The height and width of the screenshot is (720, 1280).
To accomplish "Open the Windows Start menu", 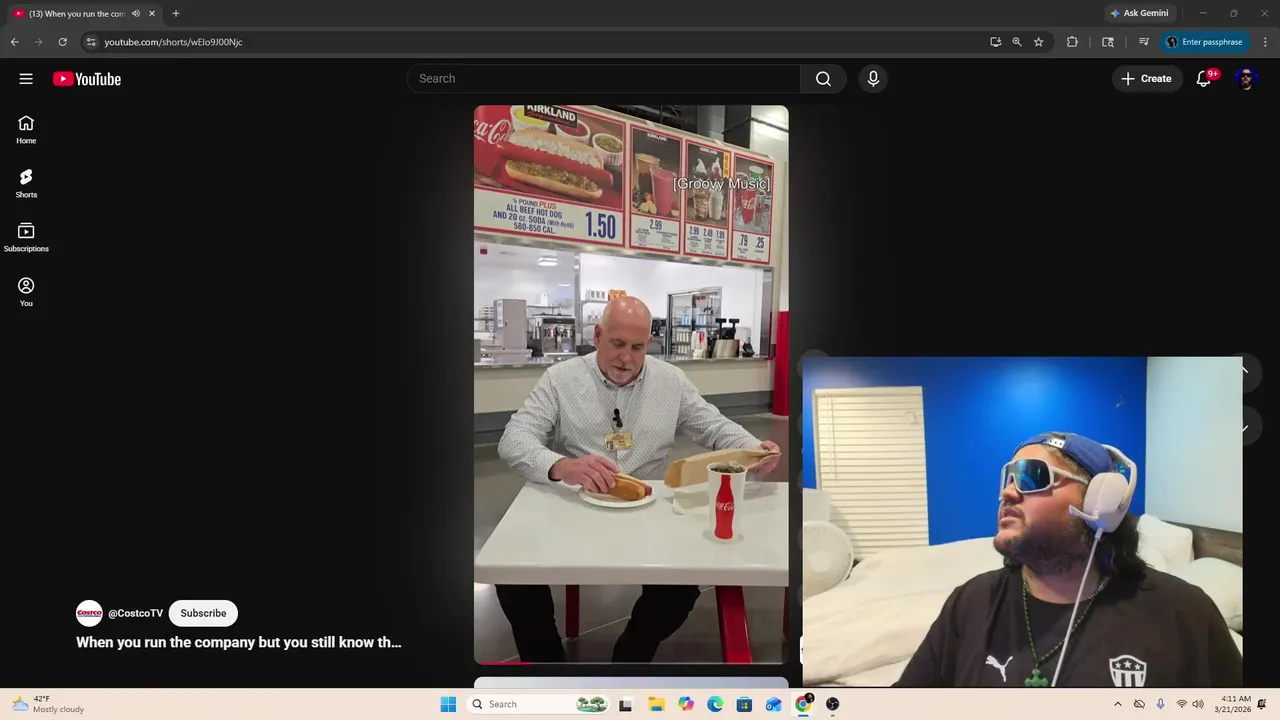I will (448, 704).
